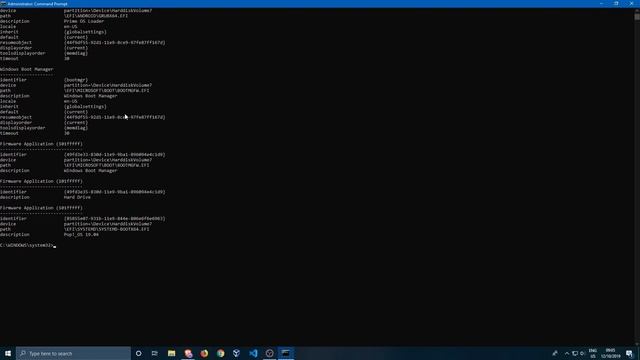Open the round clock-like app on taskbar

pos(269,353)
